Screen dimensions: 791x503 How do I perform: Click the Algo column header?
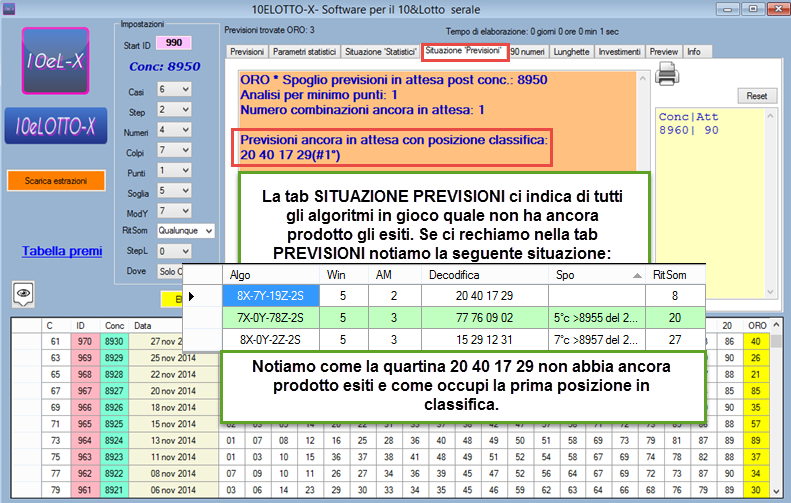tap(271, 275)
